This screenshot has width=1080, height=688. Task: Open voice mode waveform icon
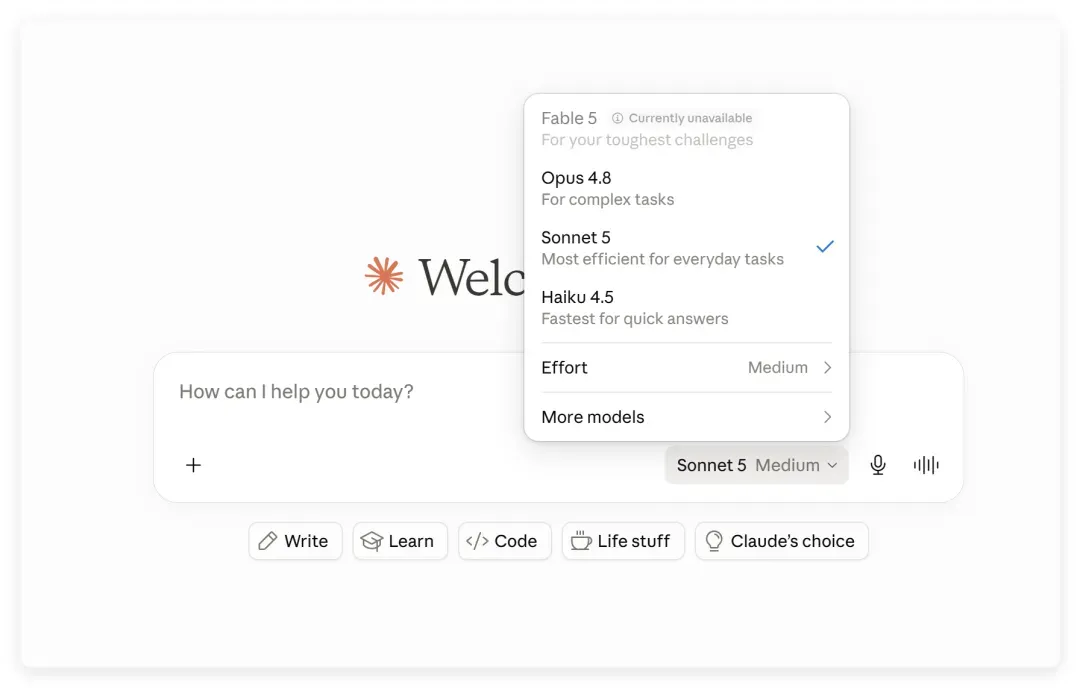coord(926,465)
